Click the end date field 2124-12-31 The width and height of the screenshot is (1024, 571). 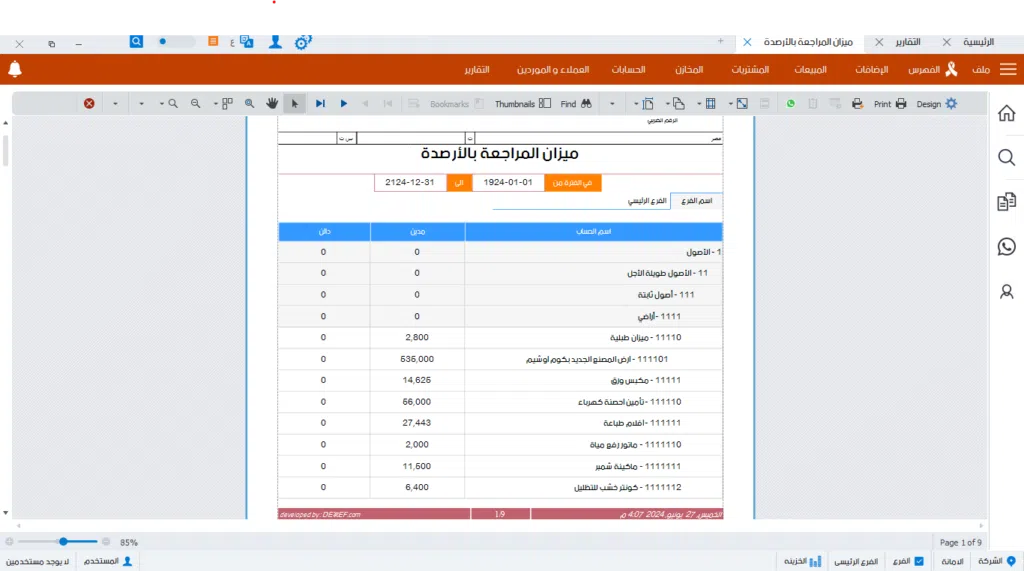(409, 182)
